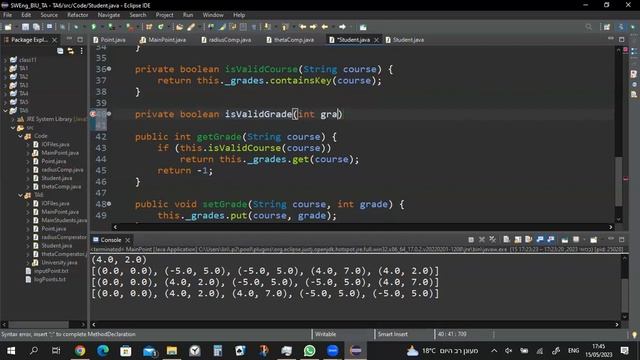Open Package Explorer View Menu (three dots)
Image resolution: width=640 pixels, height=360 pixels.
81,51
